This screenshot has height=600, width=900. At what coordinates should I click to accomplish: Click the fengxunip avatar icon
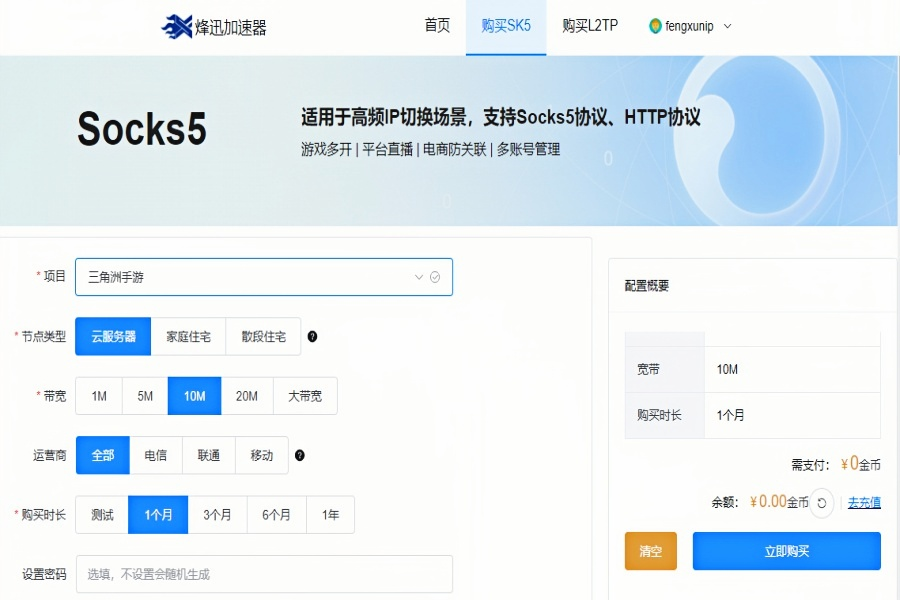[655, 28]
